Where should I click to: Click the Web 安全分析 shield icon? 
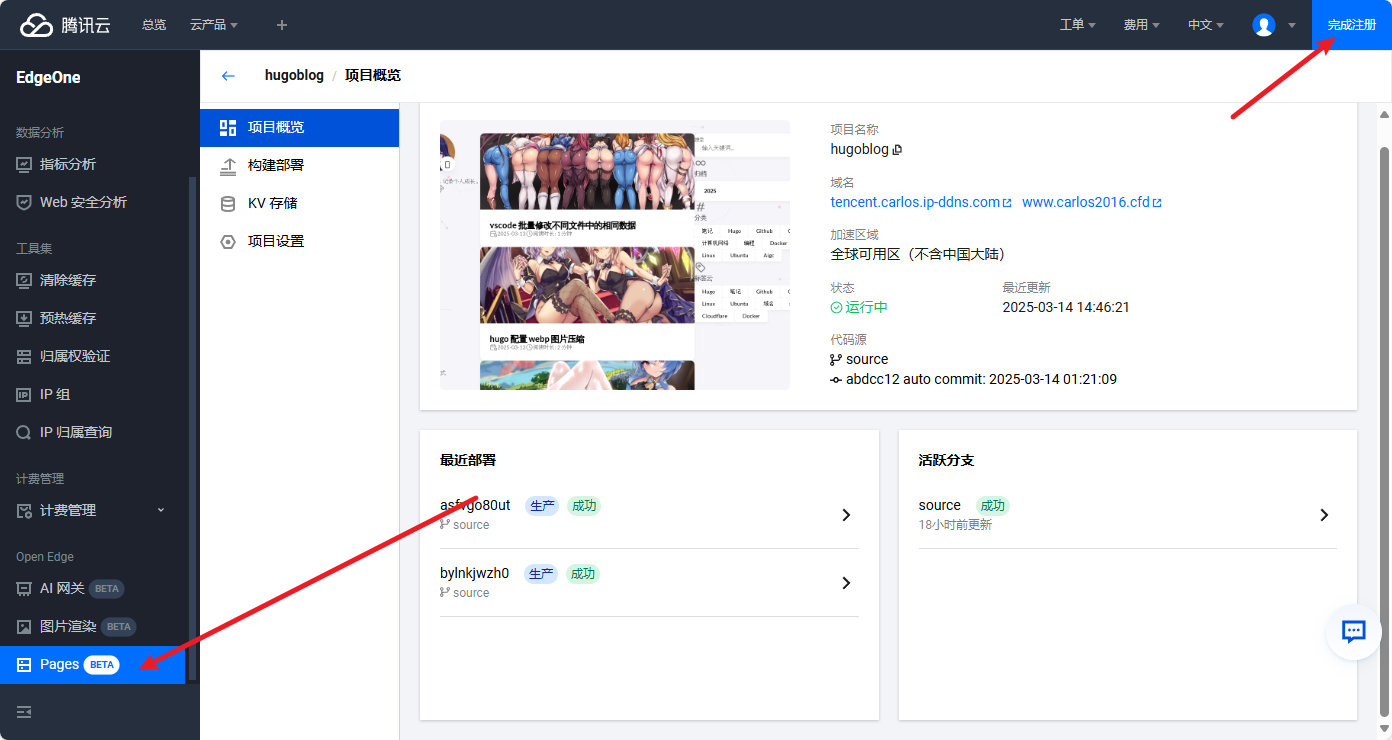click(24, 202)
